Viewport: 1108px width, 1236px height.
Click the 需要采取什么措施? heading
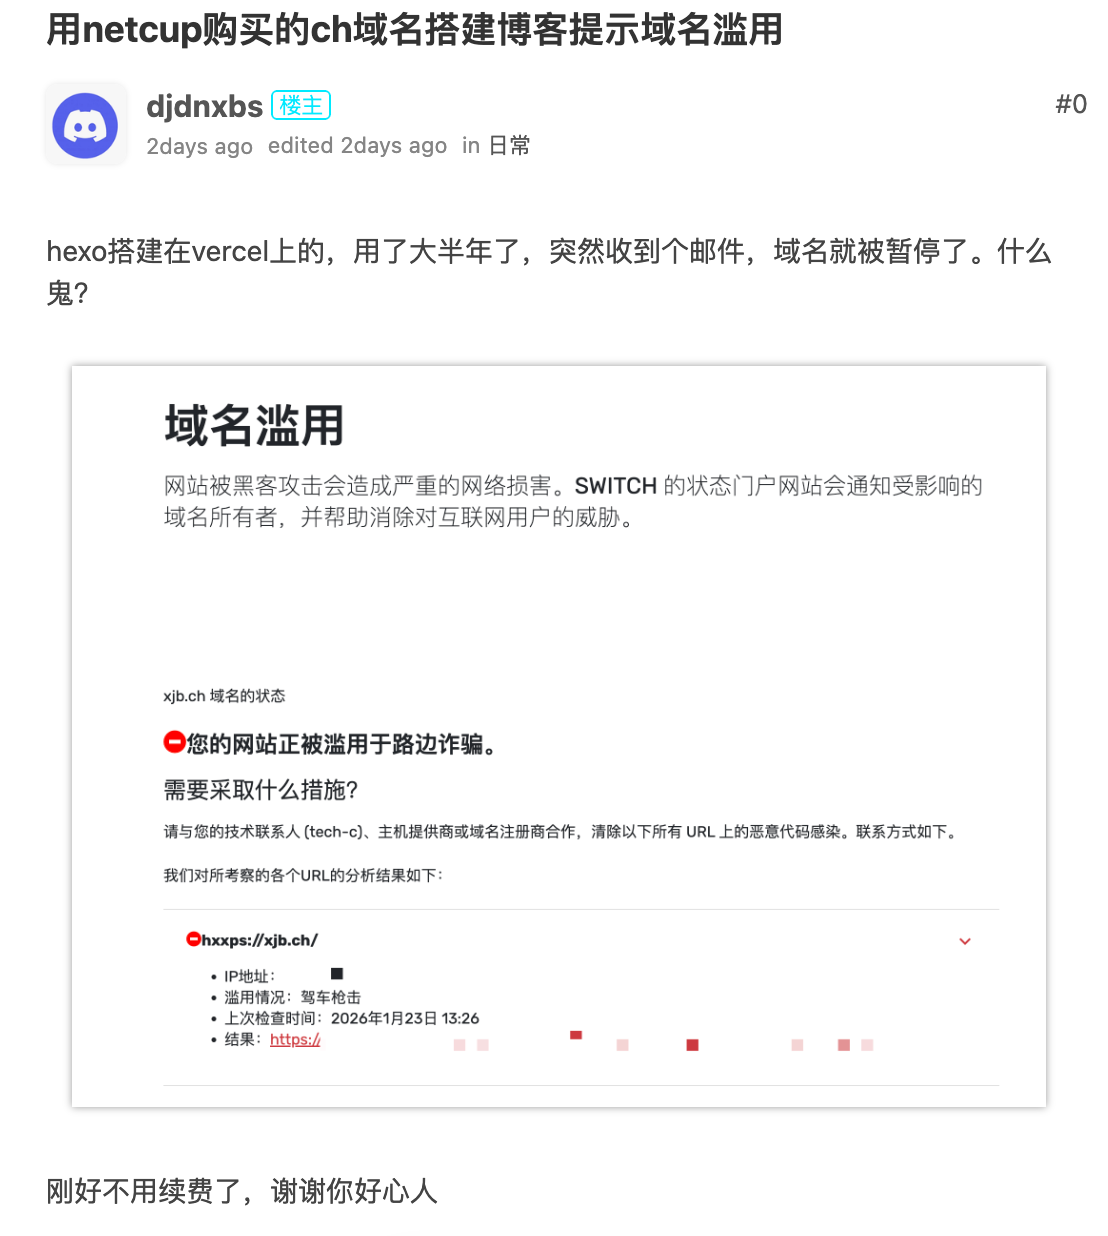coord(261,790)
